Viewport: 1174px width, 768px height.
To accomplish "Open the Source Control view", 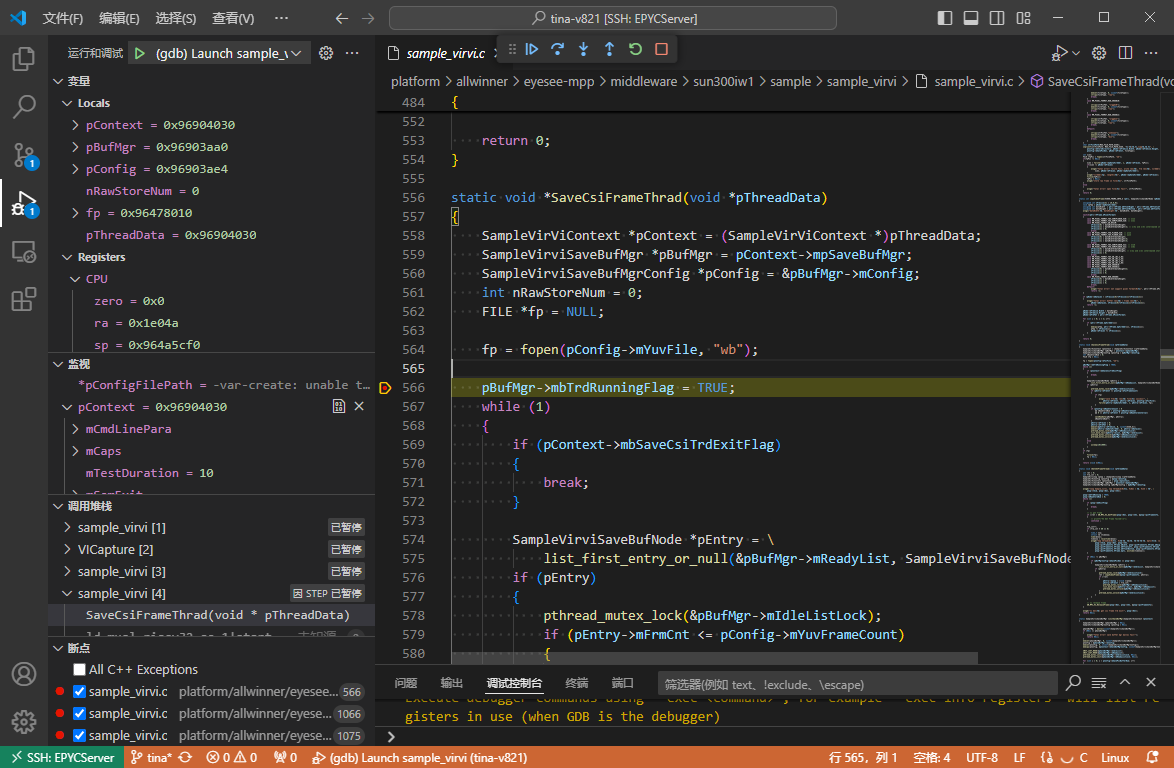I will 24,155.
